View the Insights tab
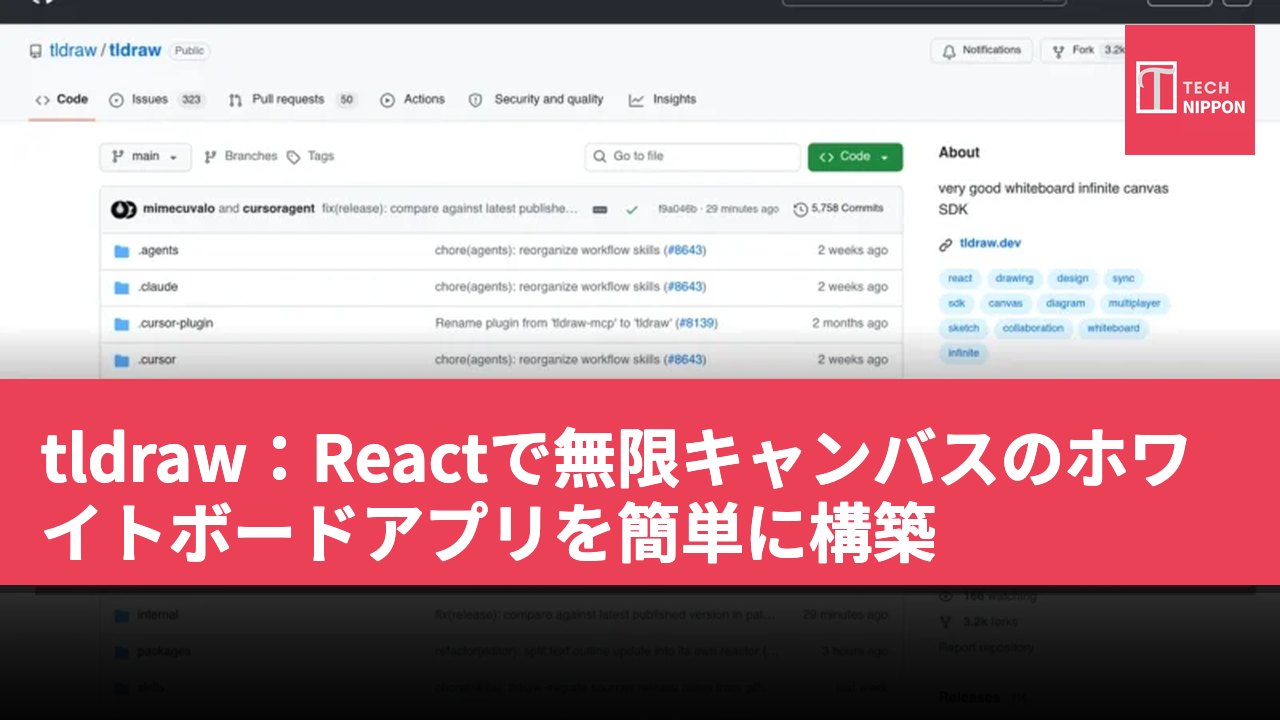This screenshot has width=1280, height=720. [x=662, y=100]
